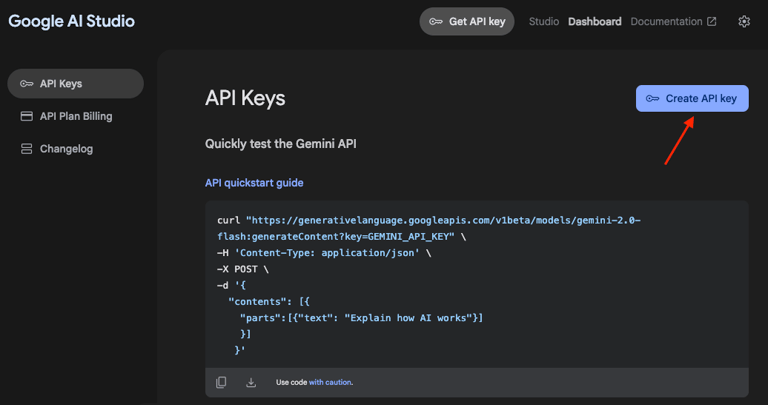The image size is (768, 405).
Task: Click the key icon beside API Keys
Action: pyautogui.click(x=26, y=84)
